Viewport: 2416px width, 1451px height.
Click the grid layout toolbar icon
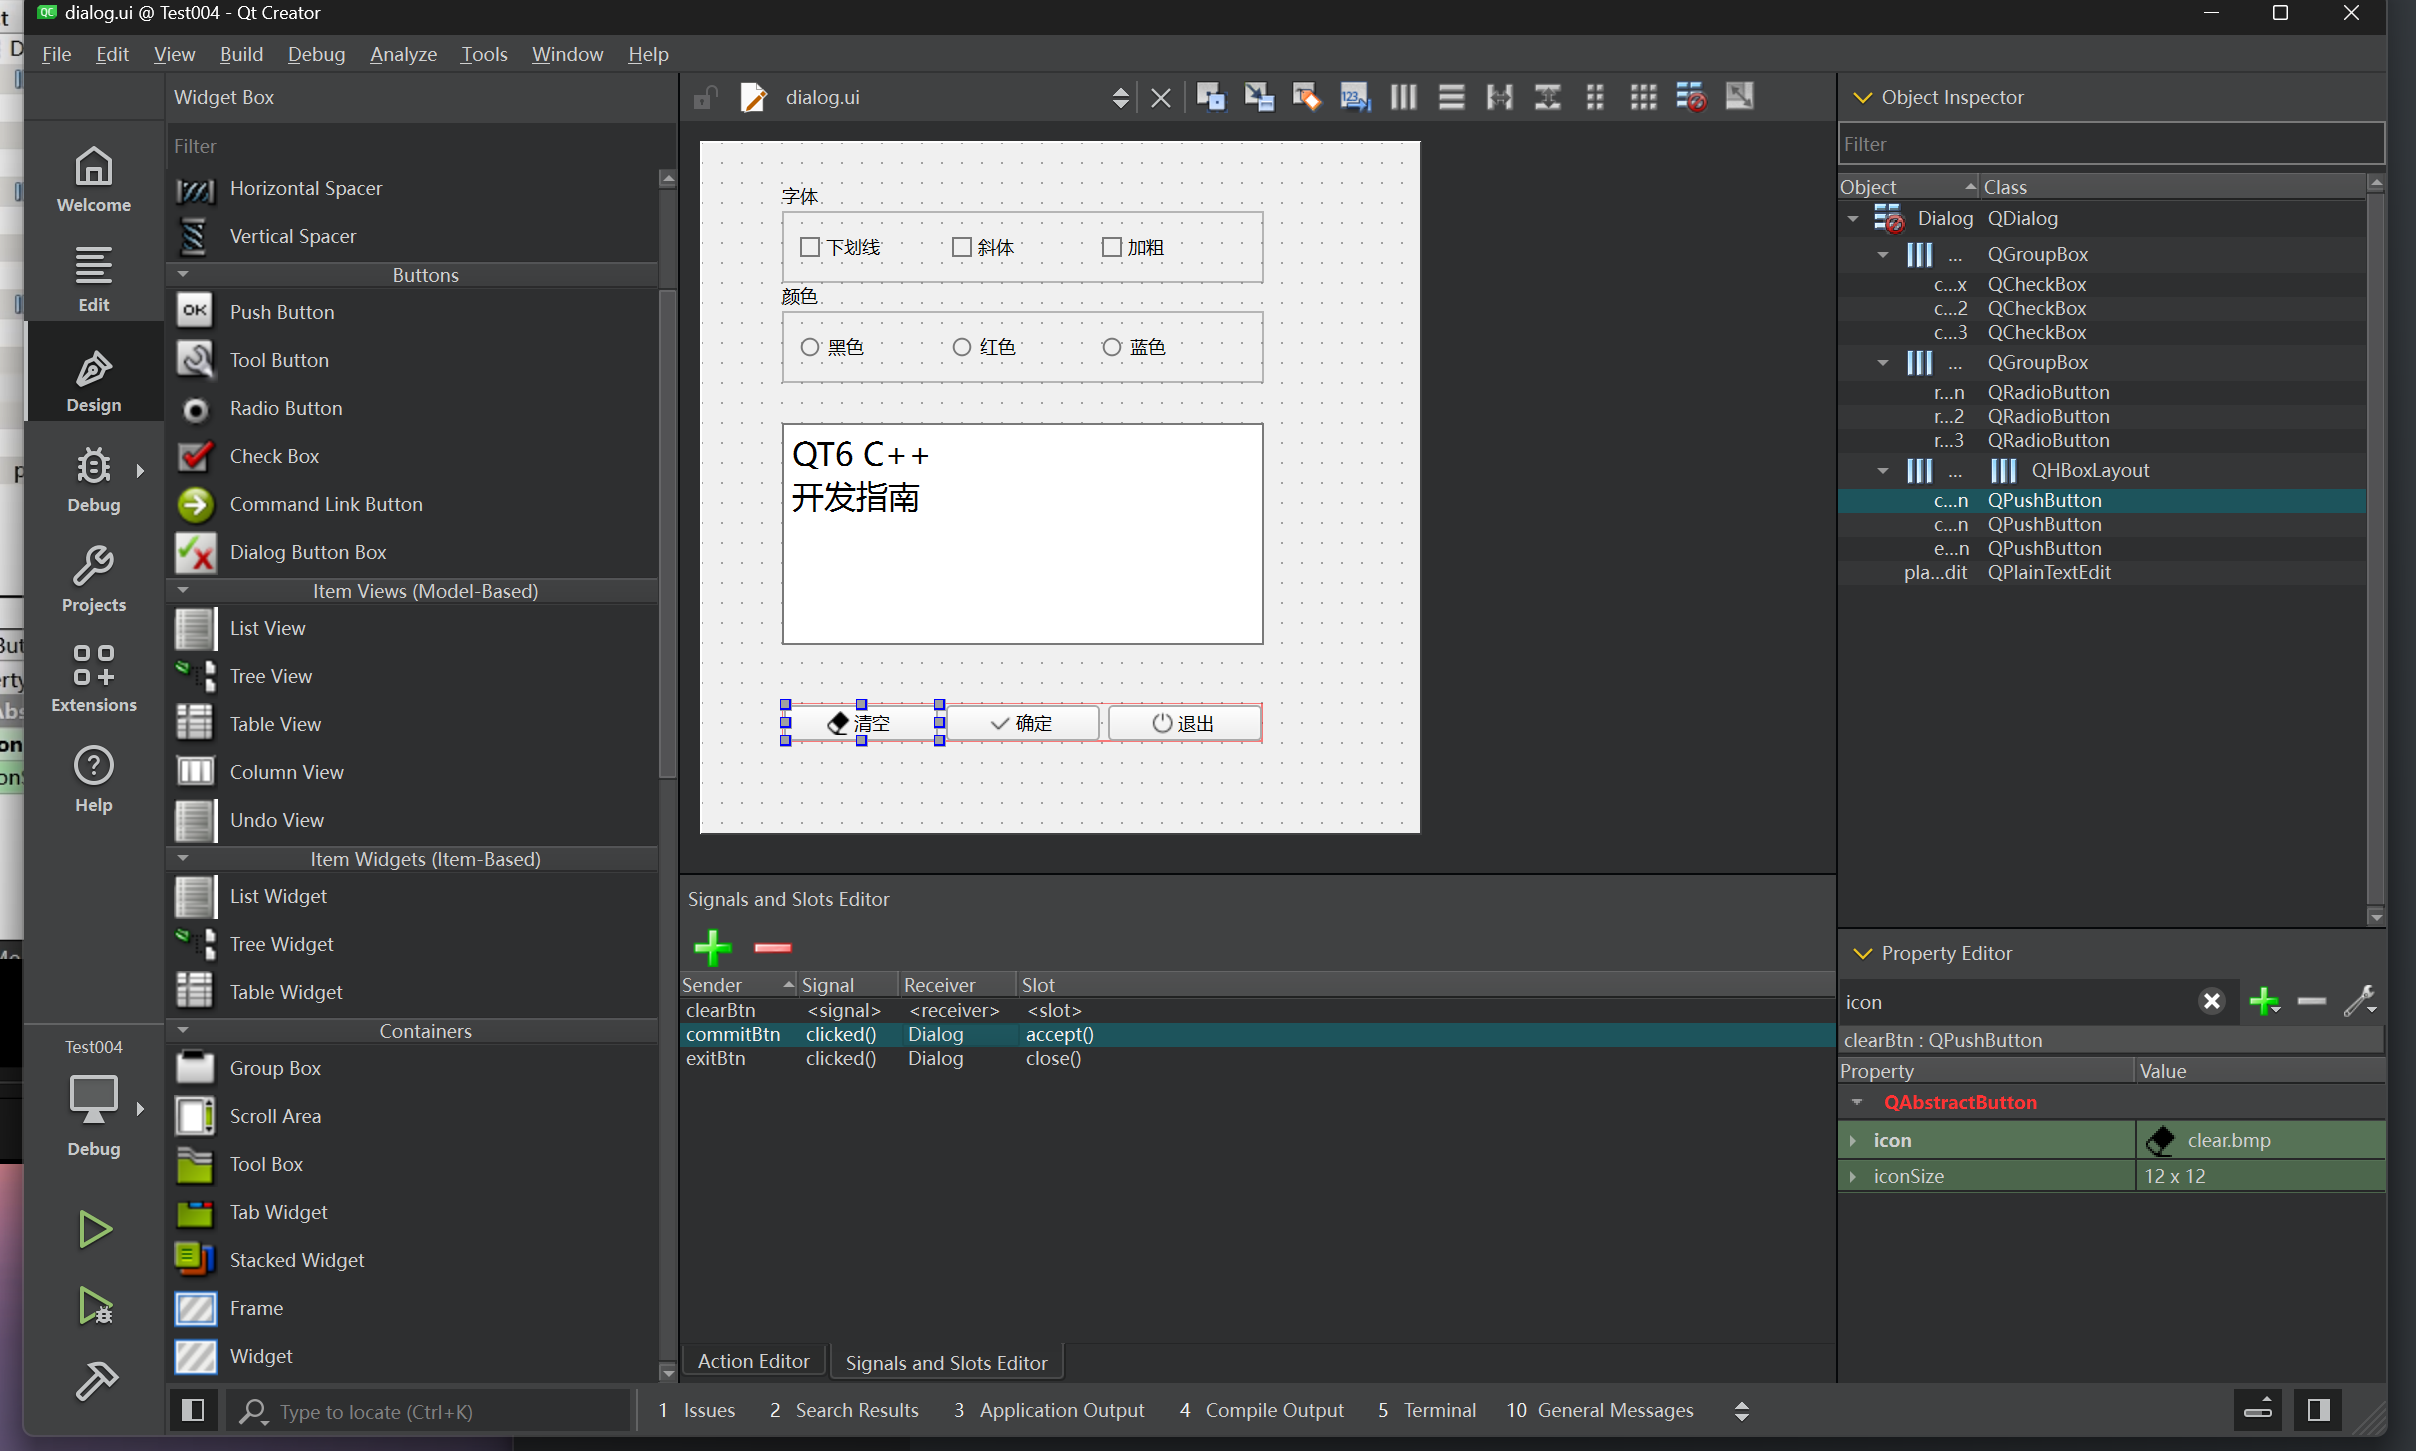pyautogui.click(x=1643, y=97)
